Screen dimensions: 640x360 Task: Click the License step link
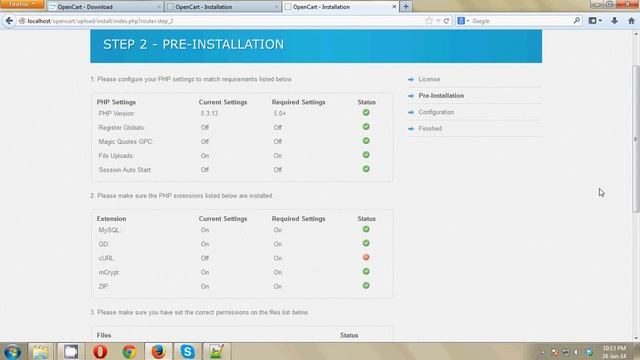coord(429,79)
